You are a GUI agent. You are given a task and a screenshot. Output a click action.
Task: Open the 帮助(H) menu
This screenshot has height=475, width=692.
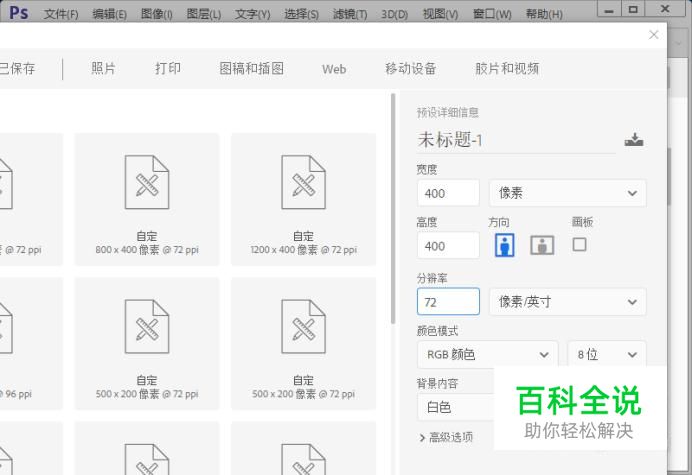(x=544, y=14)
